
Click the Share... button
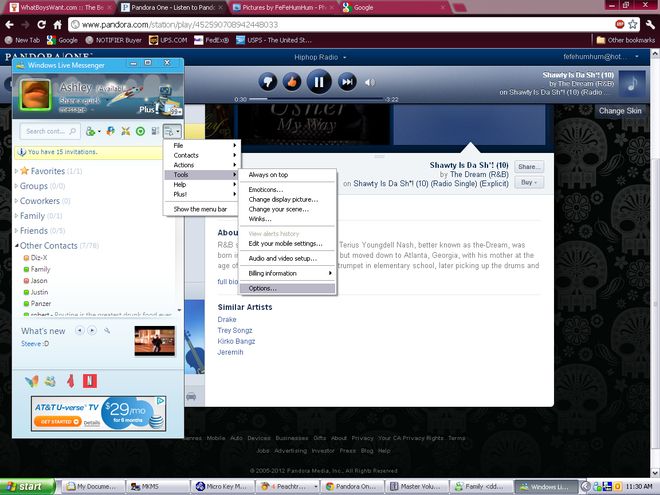529,166
